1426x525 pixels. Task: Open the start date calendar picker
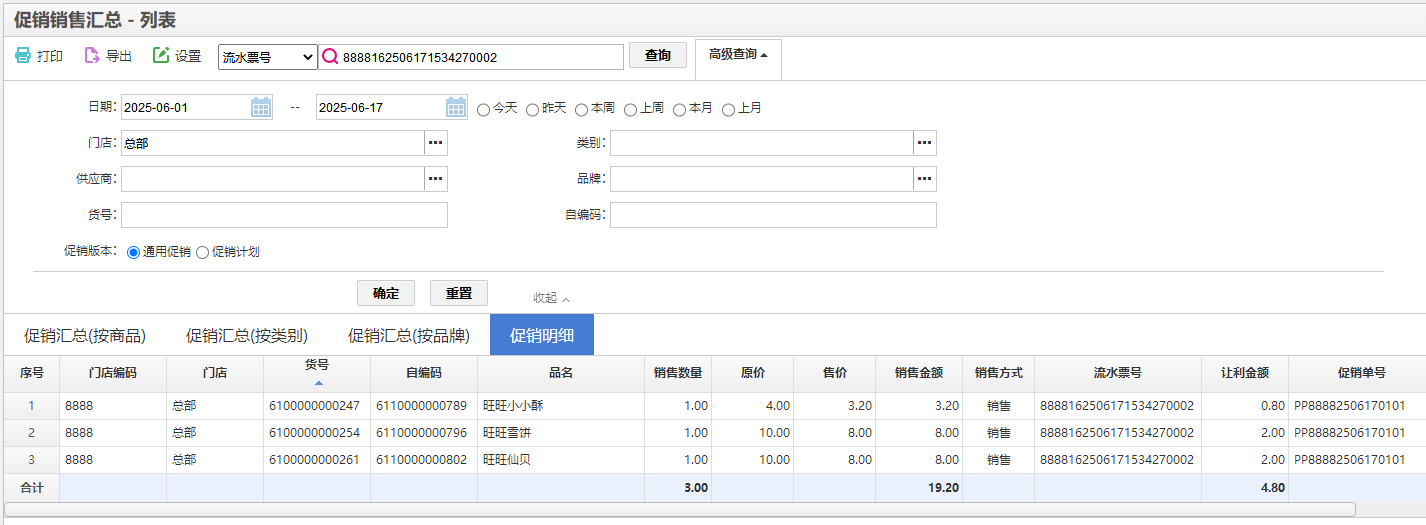[x=261, y=107]
